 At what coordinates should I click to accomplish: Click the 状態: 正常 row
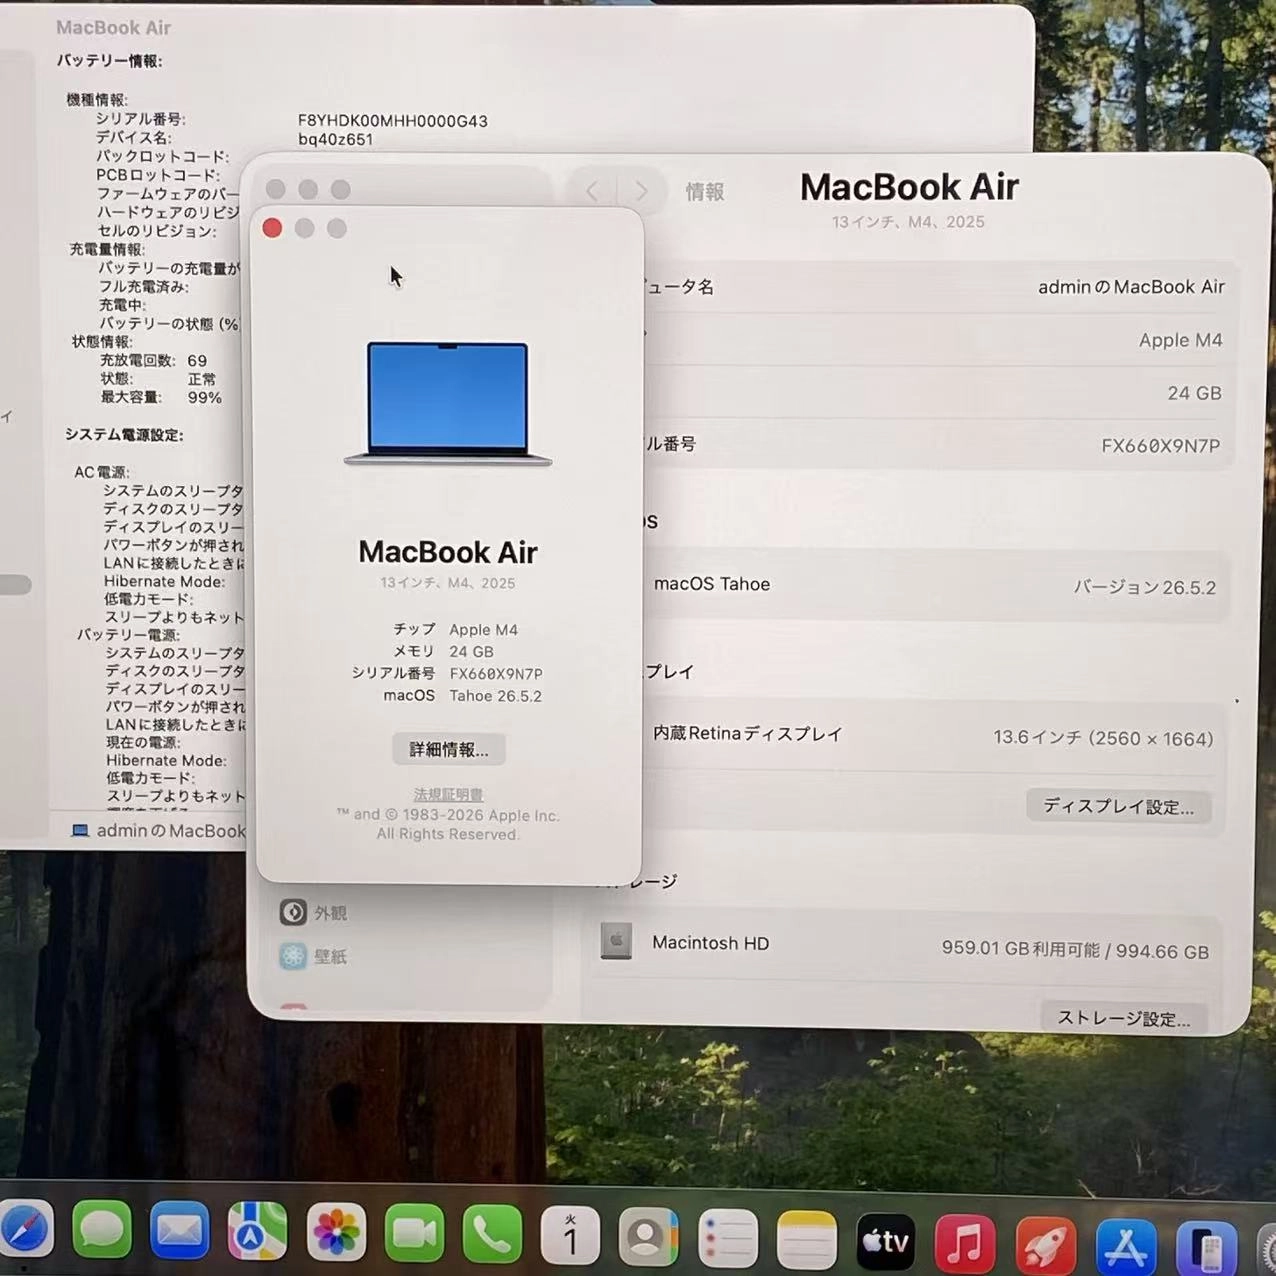tap(157, 379)
